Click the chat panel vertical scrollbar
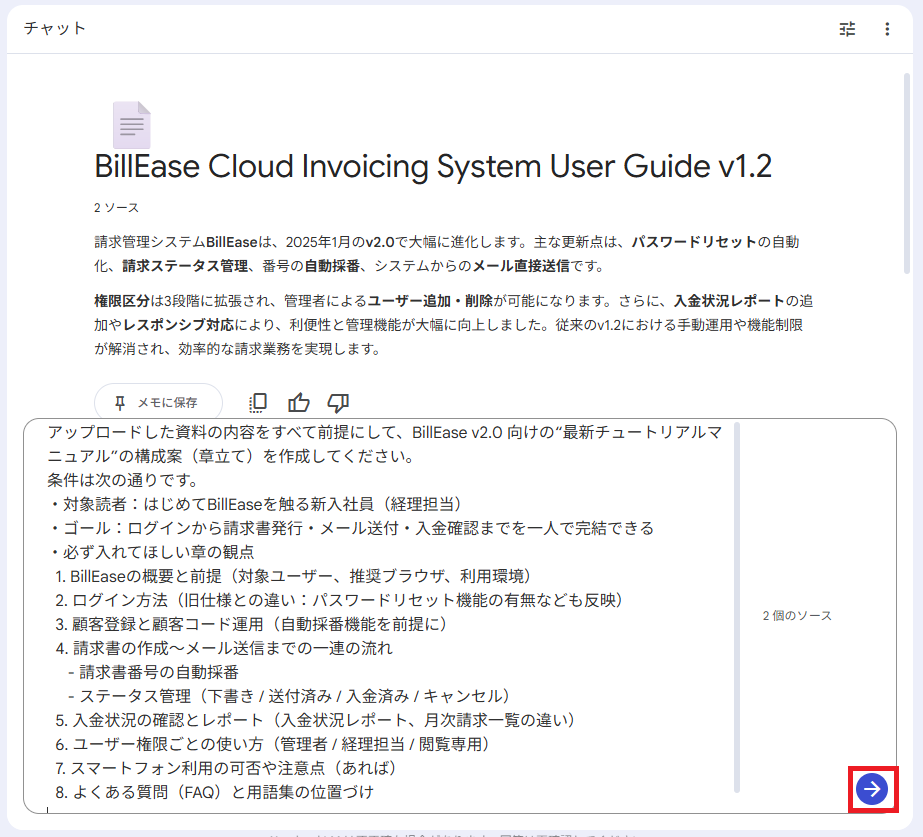 pos(907,174)
